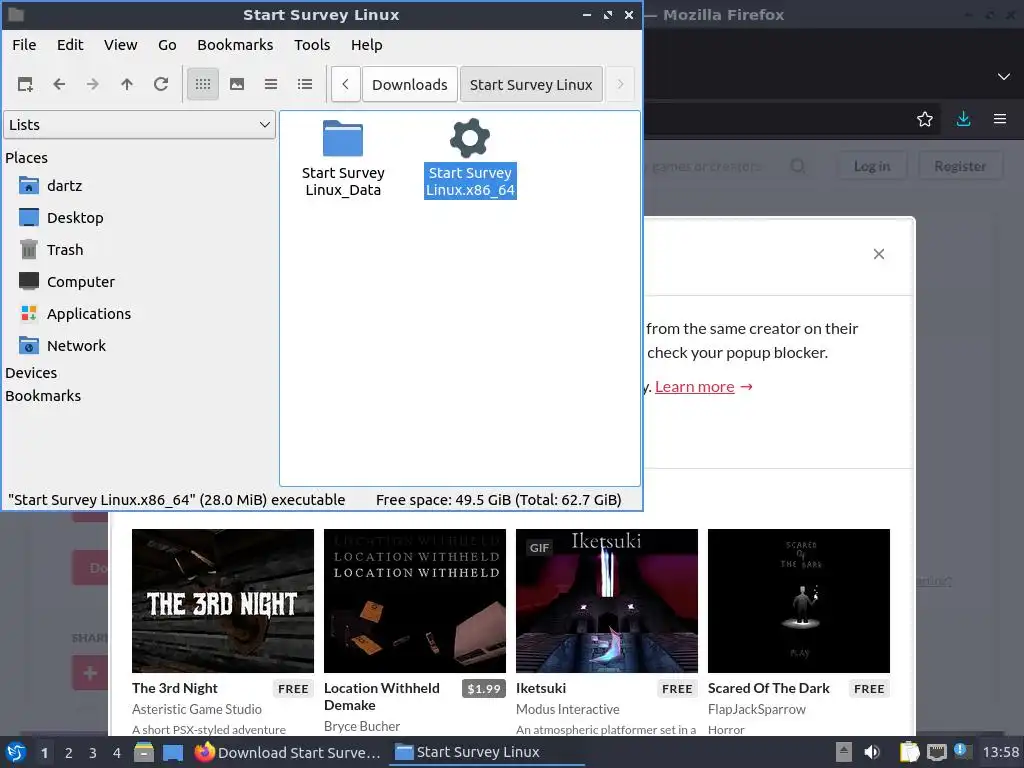The height and width of the screenshot is (768, 1024).
Task: Go forward in folder history
Action: coord(93,84)
